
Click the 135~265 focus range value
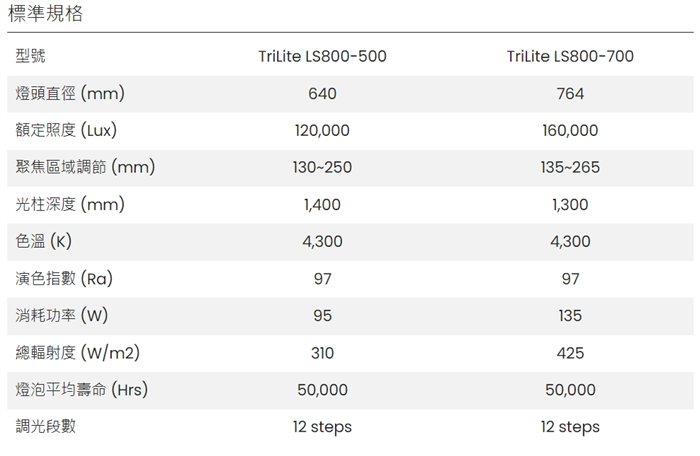570,167
